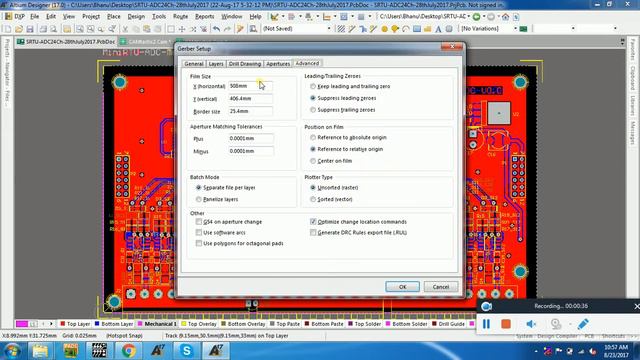640x360 pixels.
Task: Switch to Drill Drawing tab
Action: pyautogui.click(x=244, y=64)
